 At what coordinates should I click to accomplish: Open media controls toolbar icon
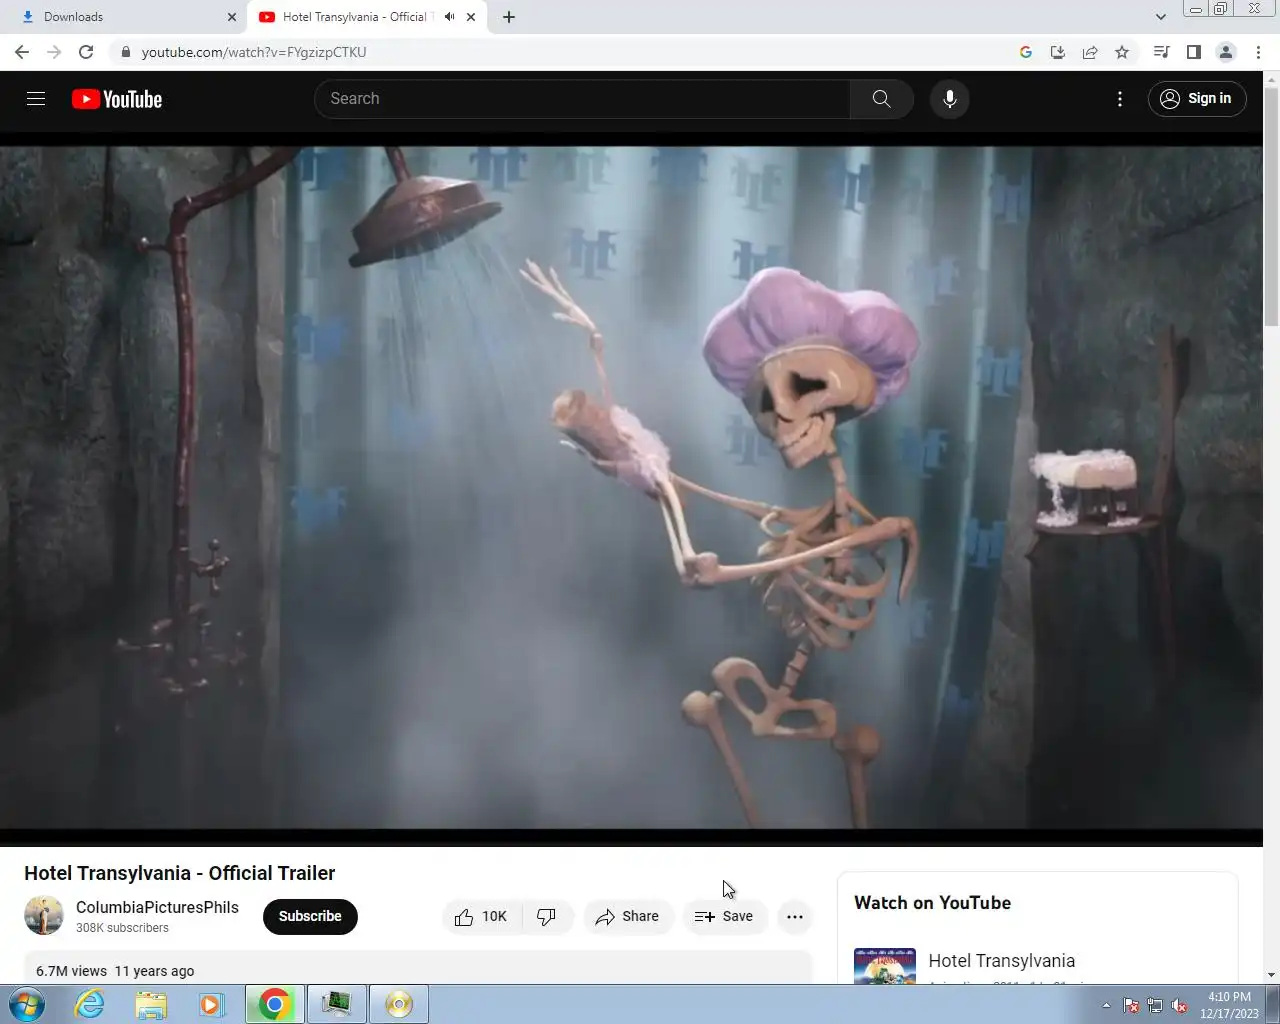pyautogui.click(x=1161, y=52)
